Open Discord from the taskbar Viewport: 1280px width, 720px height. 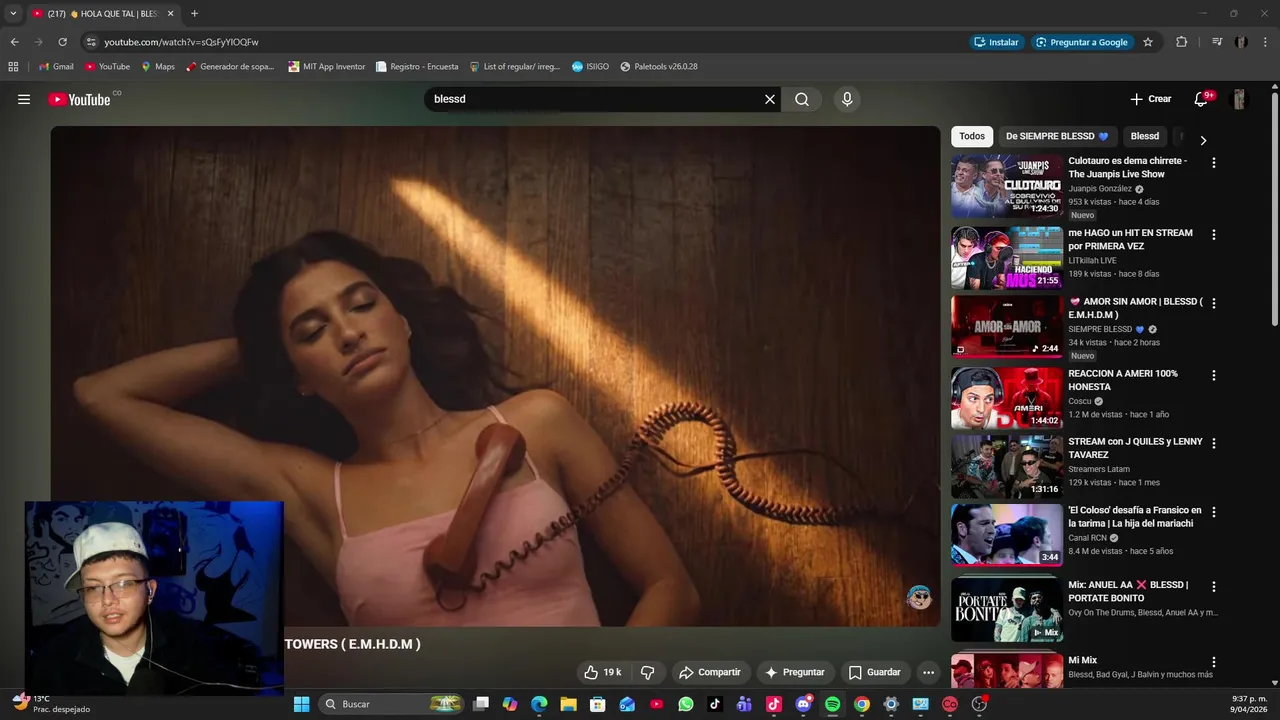coord(803,704)
